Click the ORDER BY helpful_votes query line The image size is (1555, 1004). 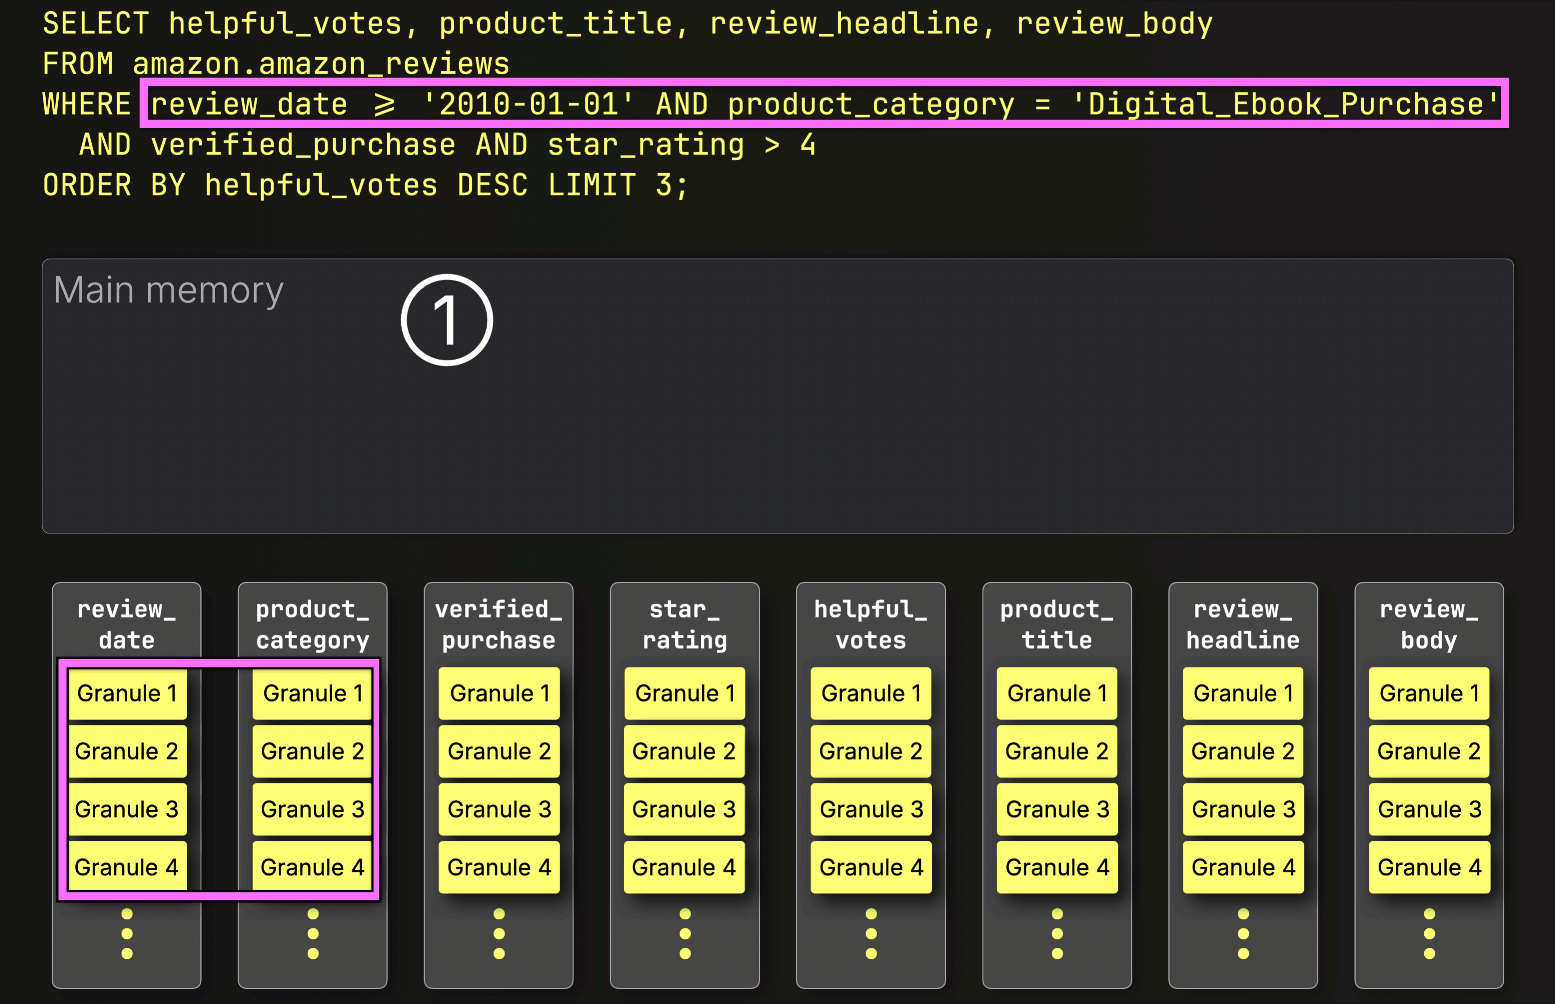pos(365,185)
